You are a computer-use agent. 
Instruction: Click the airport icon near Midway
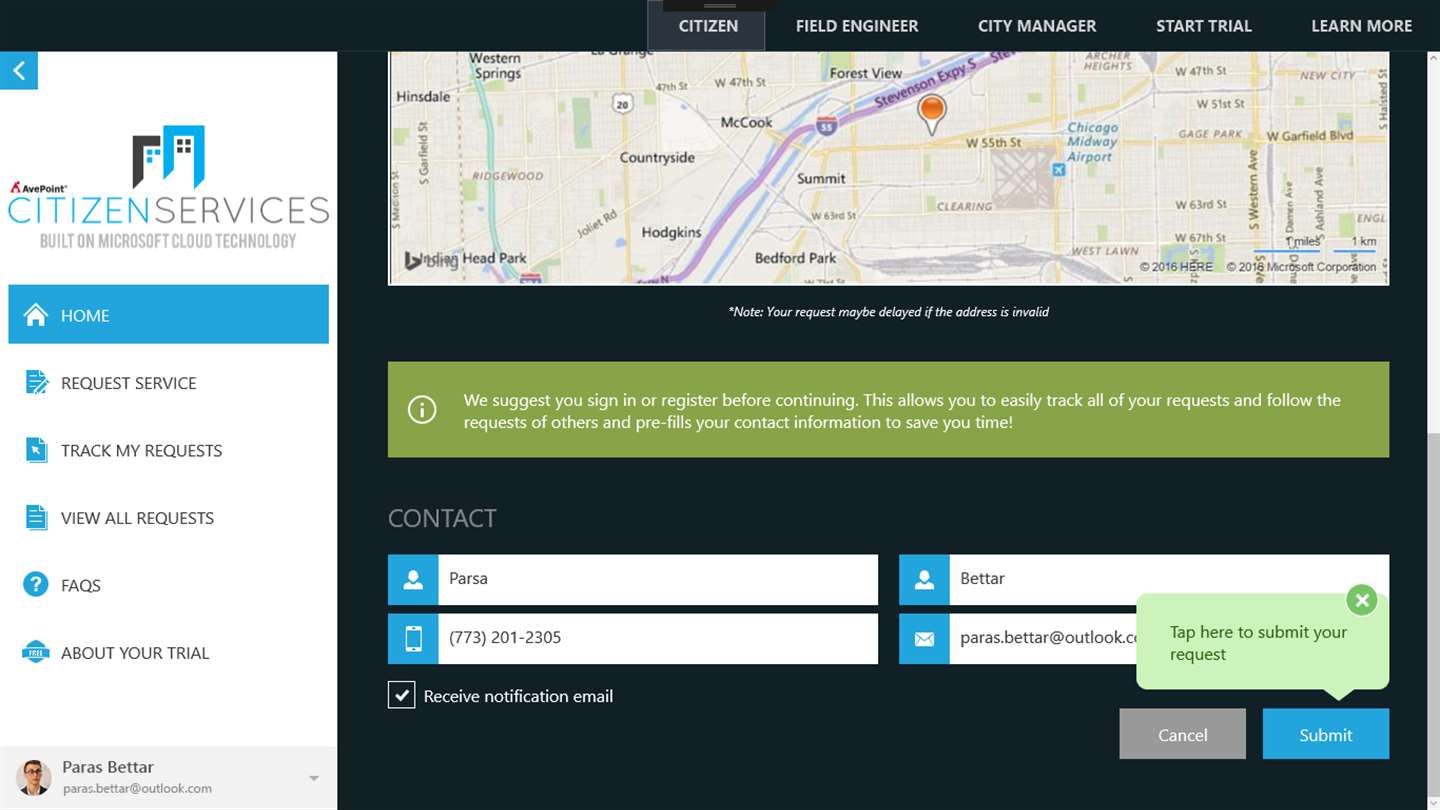pyautogui.click(x=1058, y=170)
